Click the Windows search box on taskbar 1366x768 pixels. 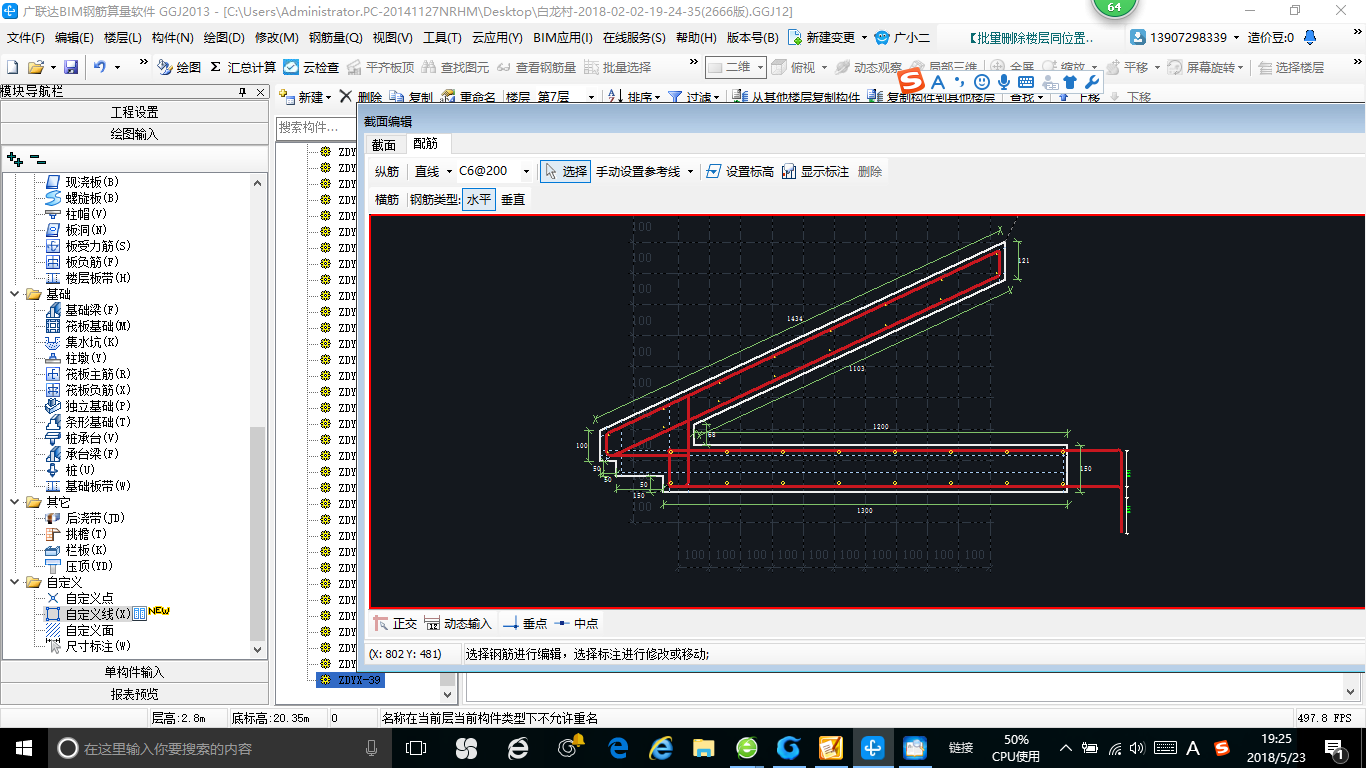219,747
